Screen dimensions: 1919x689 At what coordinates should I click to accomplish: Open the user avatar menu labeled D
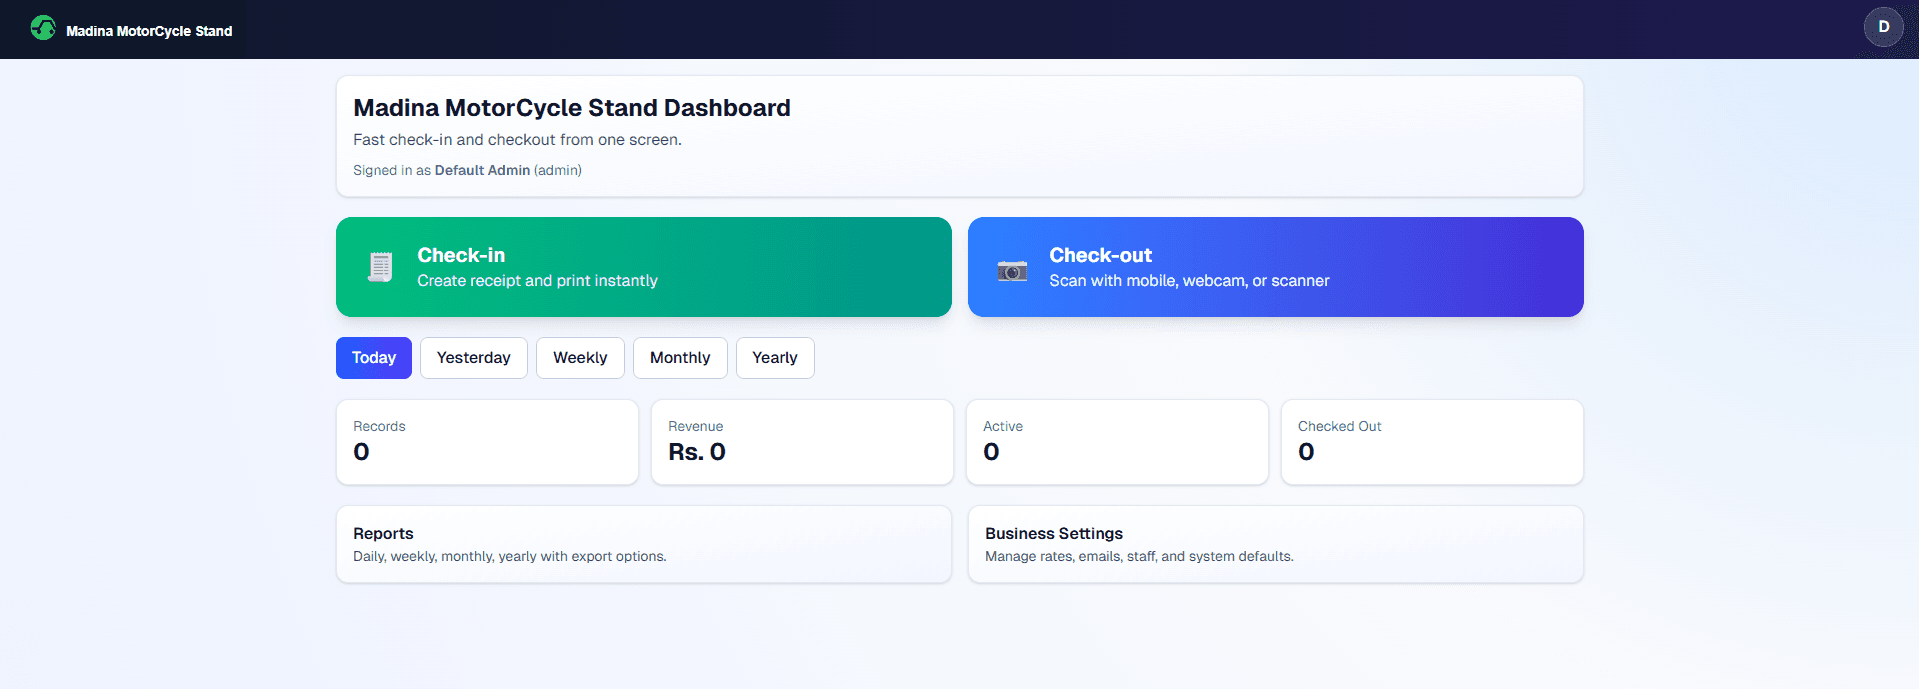click(x=1883, y=27)
